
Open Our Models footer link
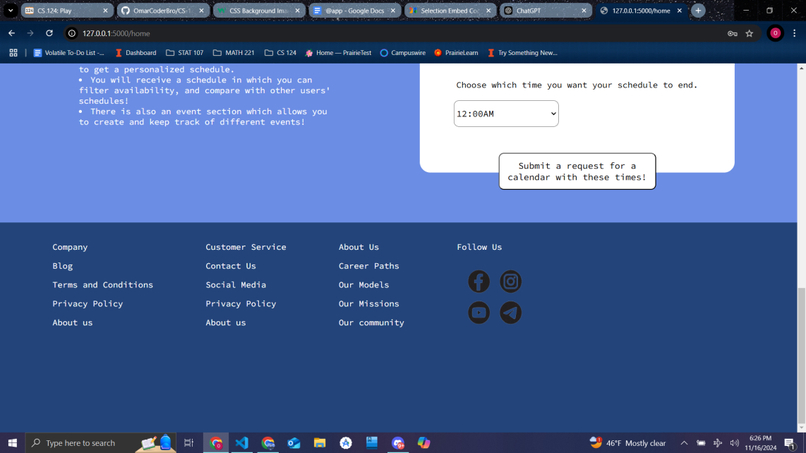click(x=363, y=285)
